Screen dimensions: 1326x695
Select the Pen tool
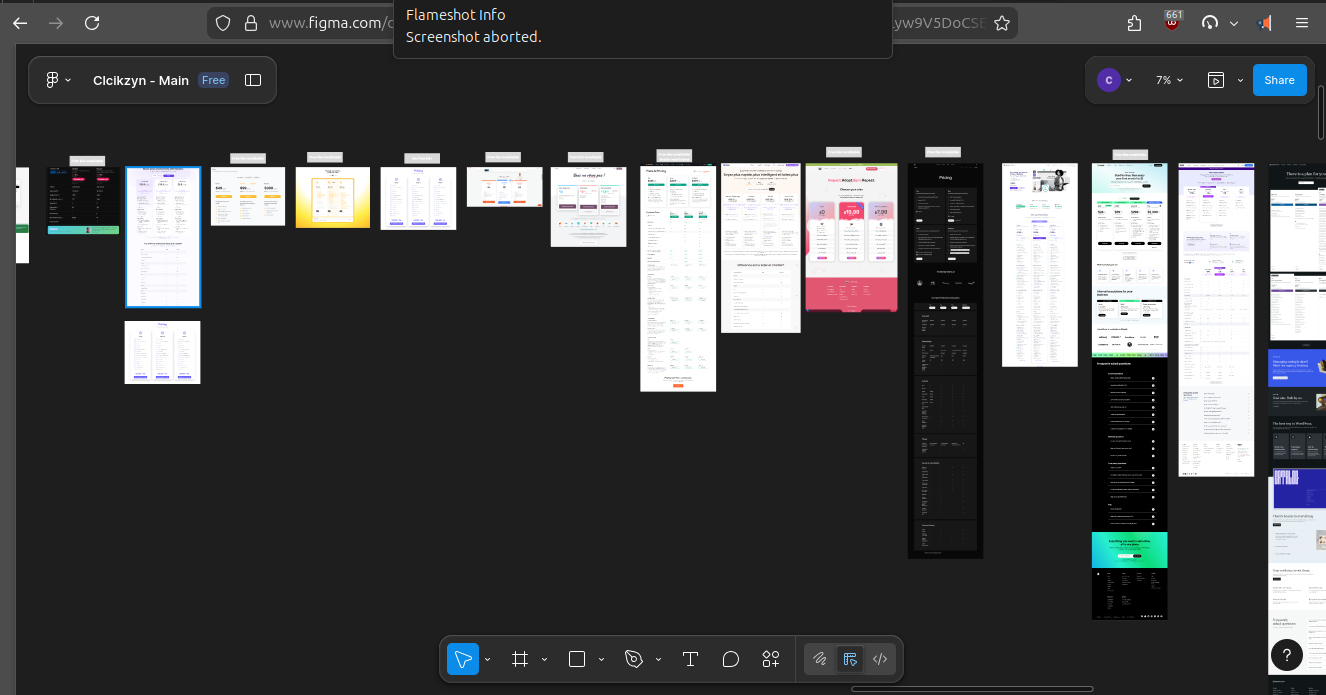pyautogui.click(x=633, y=659)
